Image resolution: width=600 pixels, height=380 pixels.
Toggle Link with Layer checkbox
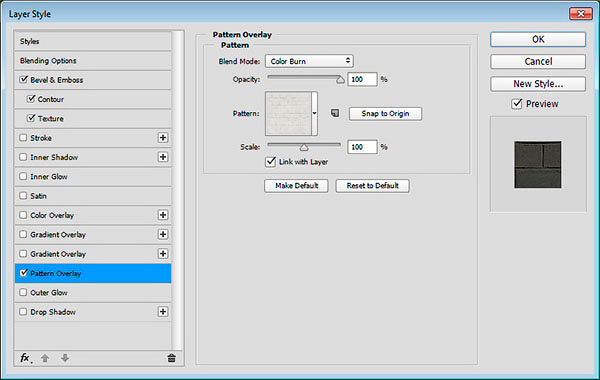tap(270, 161)
